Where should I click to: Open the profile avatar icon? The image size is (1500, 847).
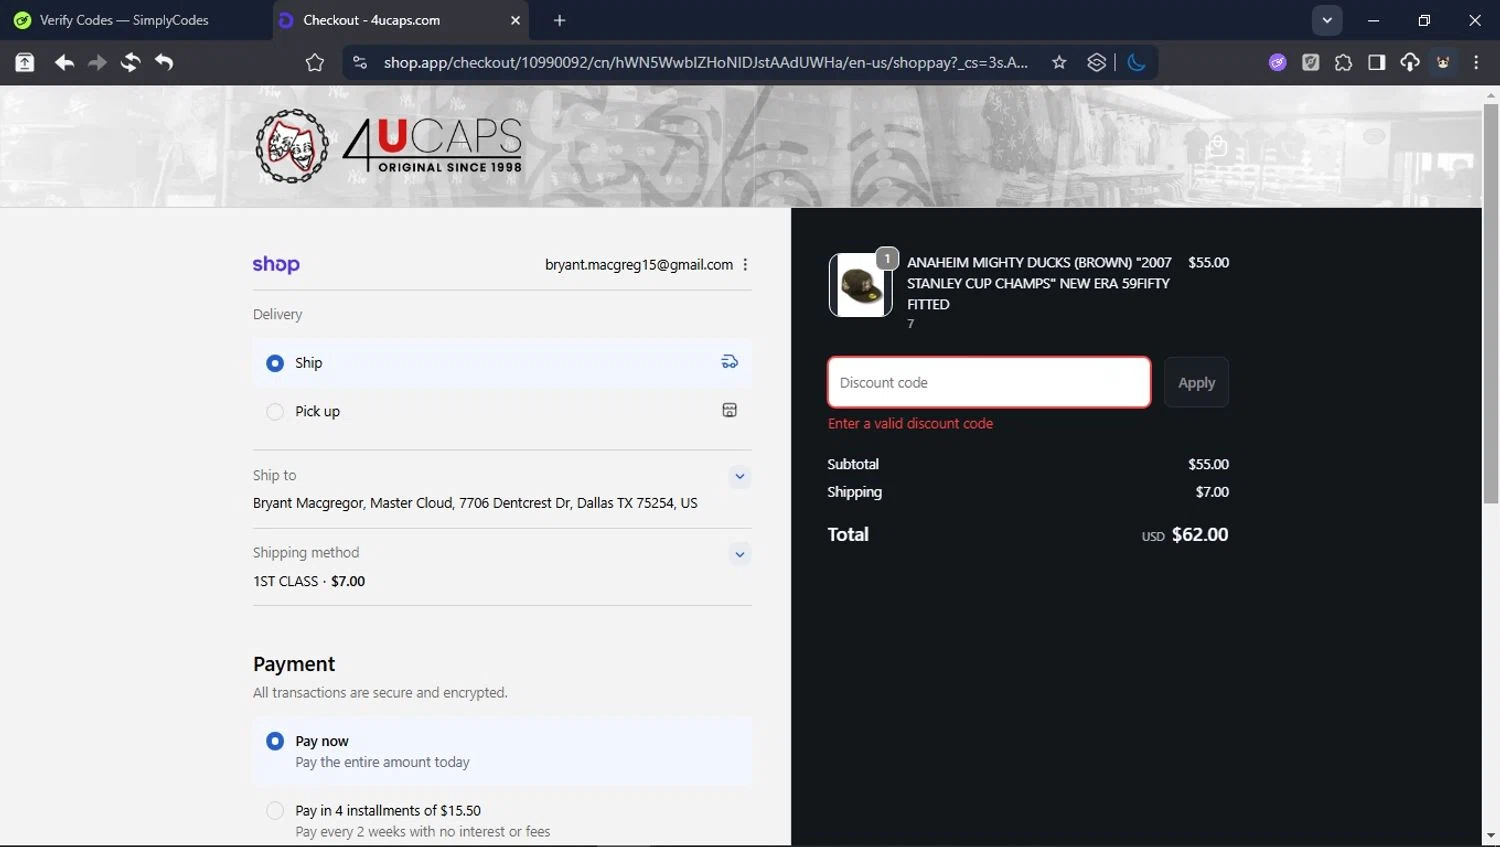point(1443,63)
